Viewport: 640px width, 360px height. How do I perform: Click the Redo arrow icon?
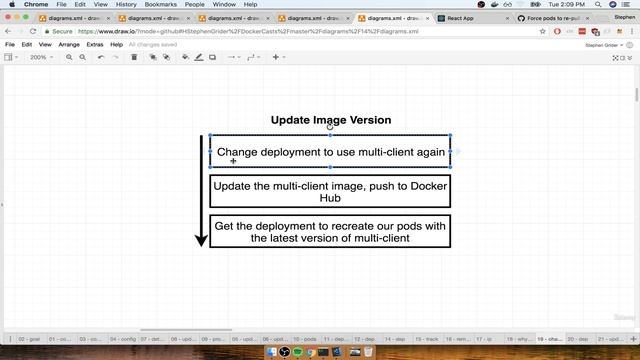pyautogui.click(x=116, y=57)
